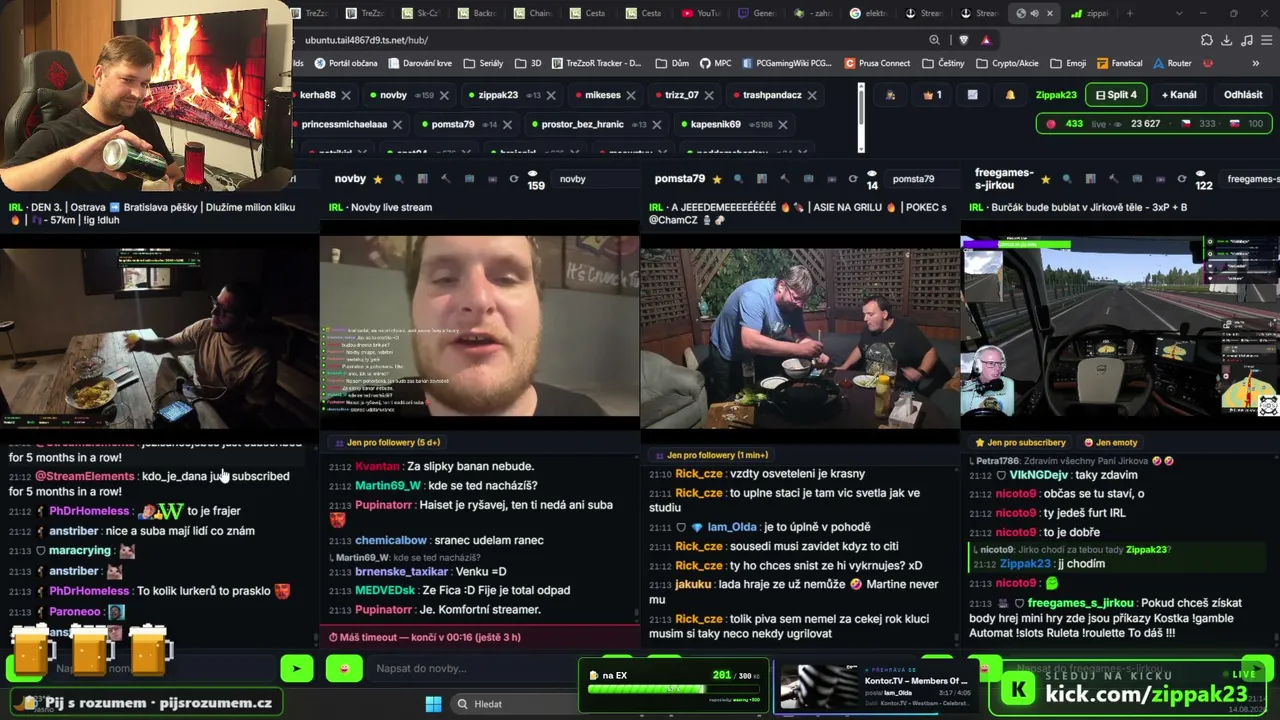Open the chart icon in pomsta79 panel

coord(761,179)
